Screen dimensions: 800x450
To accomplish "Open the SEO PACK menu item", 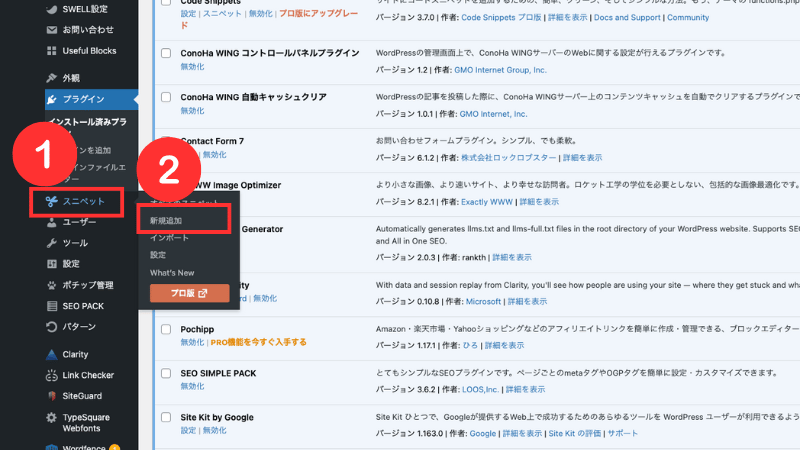I will (83, 306).
